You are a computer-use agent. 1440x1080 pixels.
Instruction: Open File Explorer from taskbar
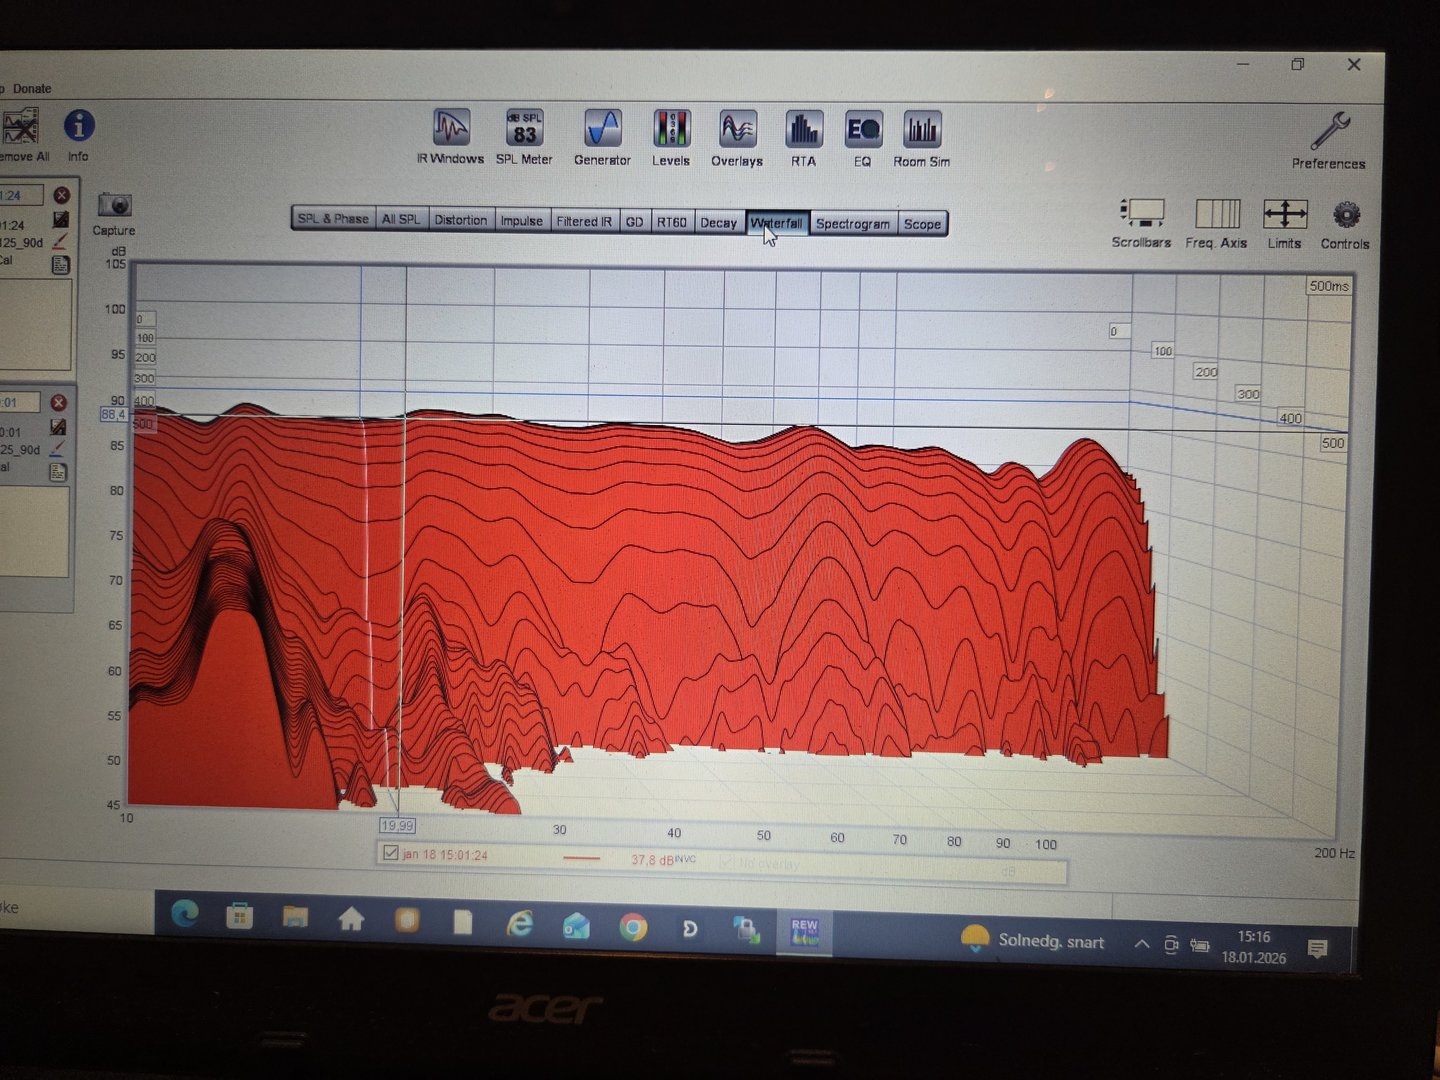pos(295,917)
